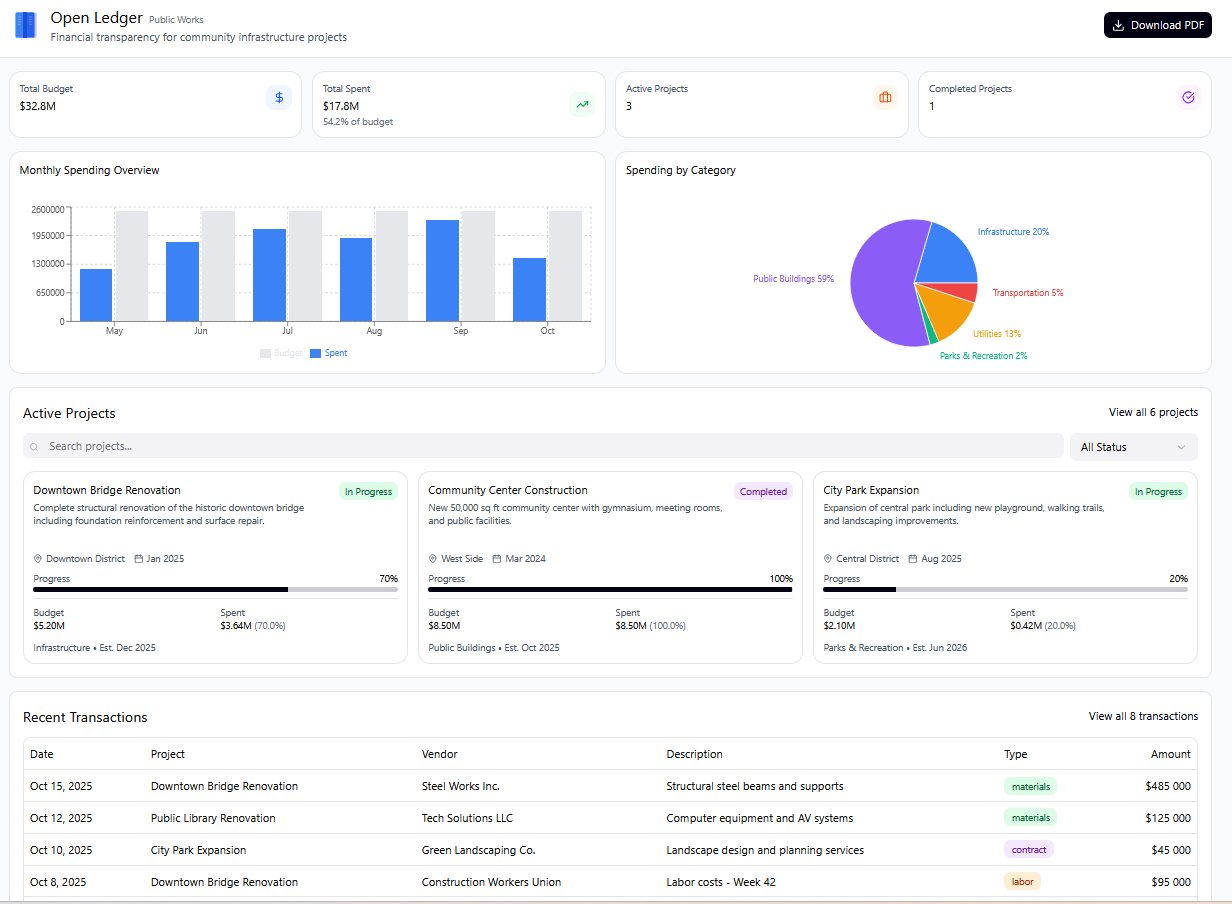This screenshot has width=1232, height=904.
Task: Click the dollar sign Total Budget icon
Action: (x=279, y=98)
